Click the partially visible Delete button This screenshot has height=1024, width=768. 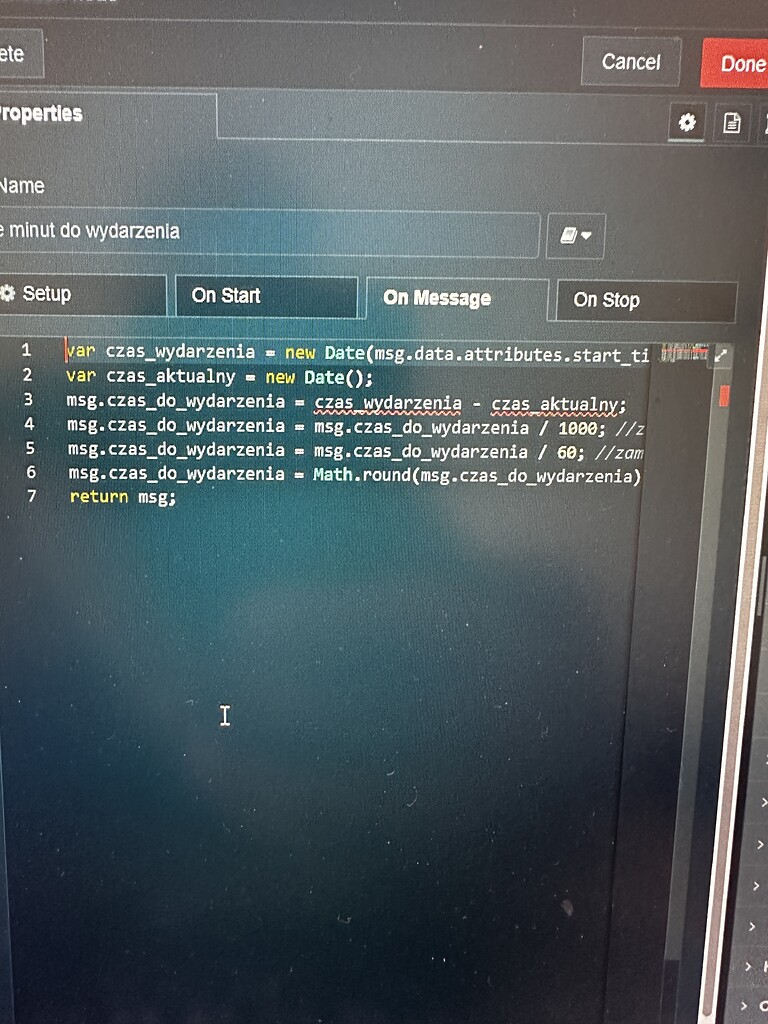(20, 54)
